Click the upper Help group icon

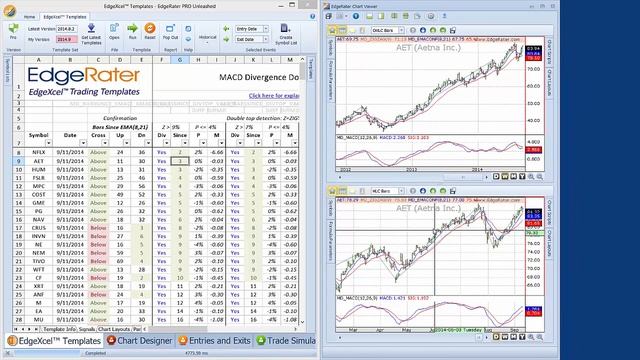[188, 29]
